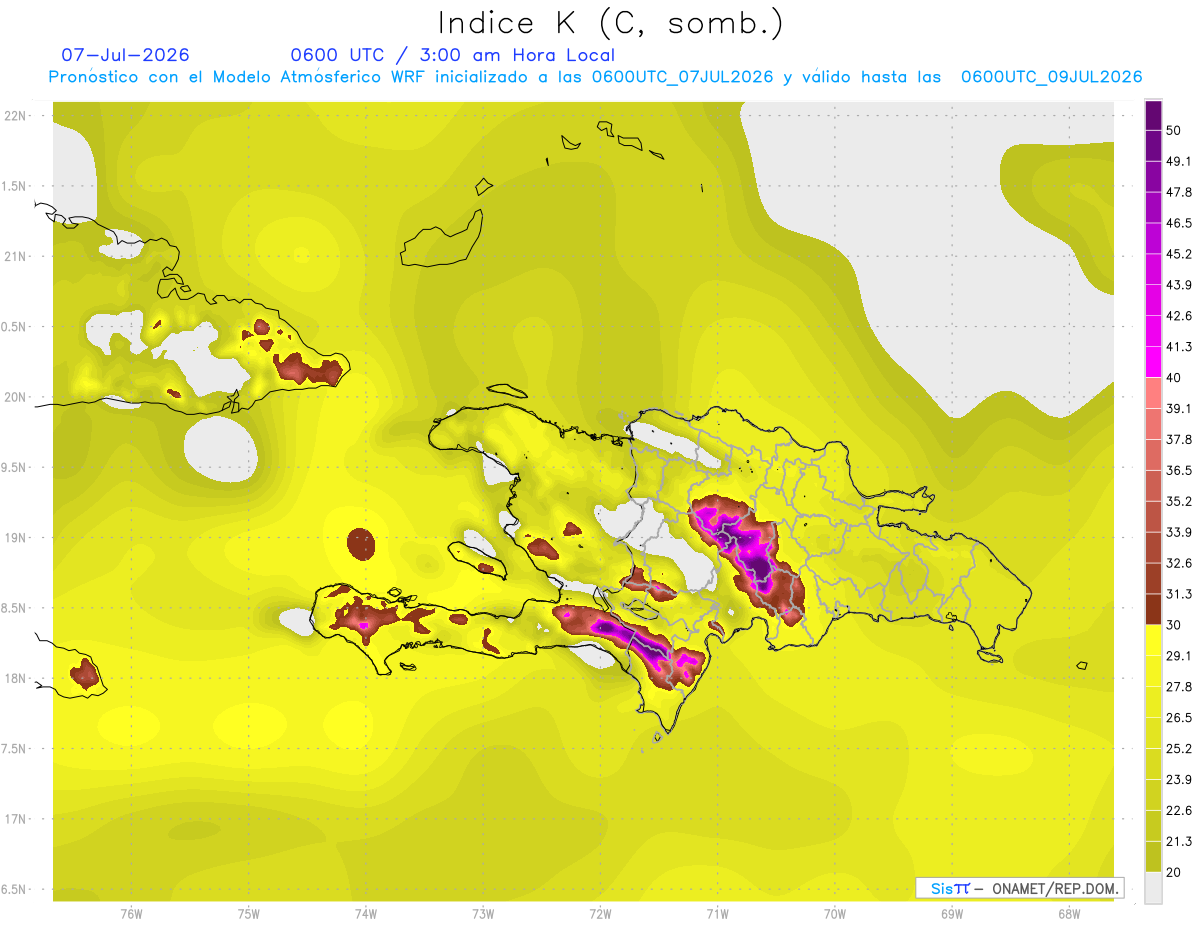Click the '69W' longitude label
Image resolution: width=1200 pixels, height=927 pixels.
[x=952, y=914]
